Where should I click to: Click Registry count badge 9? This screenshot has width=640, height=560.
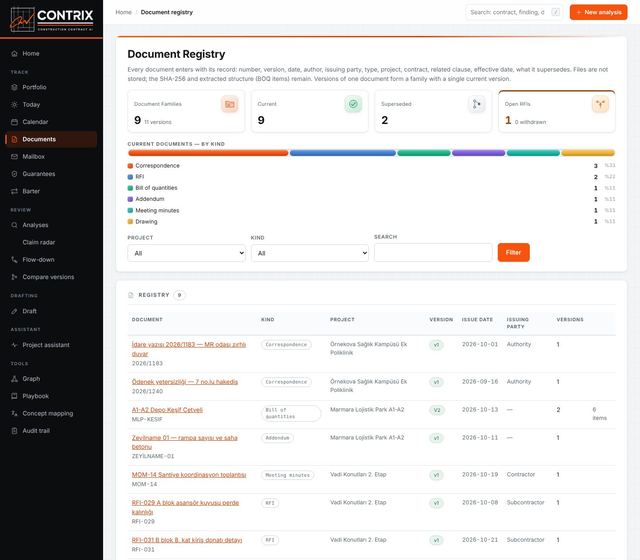pos(179,295)
